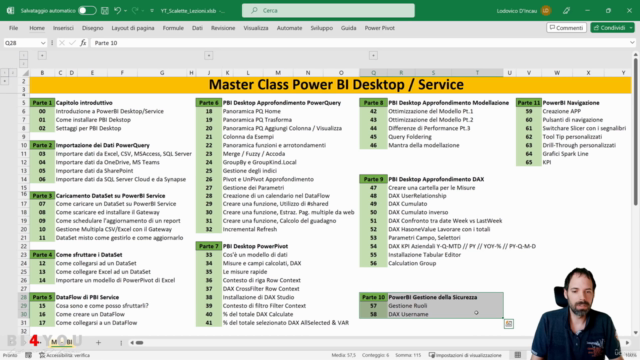Click the Name Box showing Q28
The image size is (640, 360).
click(x=21, y=43)
